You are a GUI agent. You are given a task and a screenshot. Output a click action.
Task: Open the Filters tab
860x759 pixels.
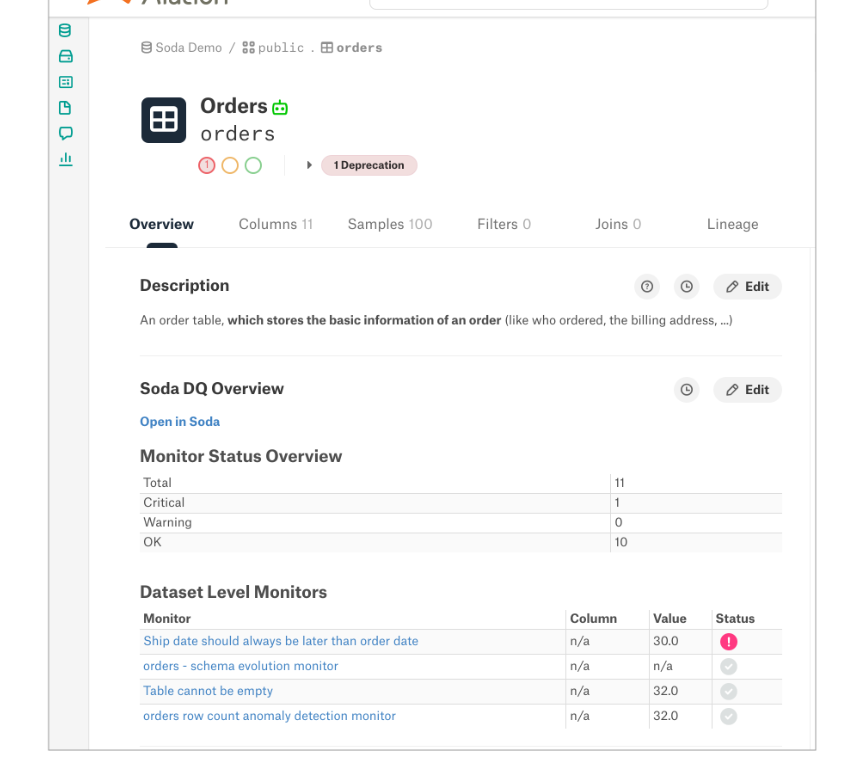(504, 224)
